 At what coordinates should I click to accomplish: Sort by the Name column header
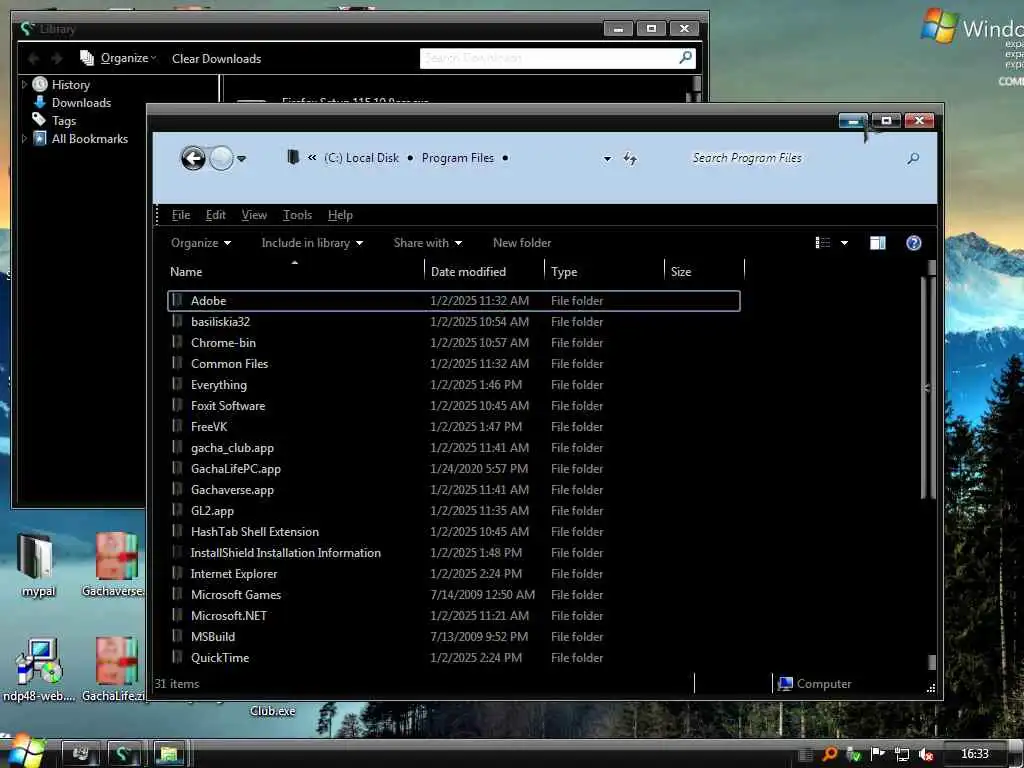[296, 272]
